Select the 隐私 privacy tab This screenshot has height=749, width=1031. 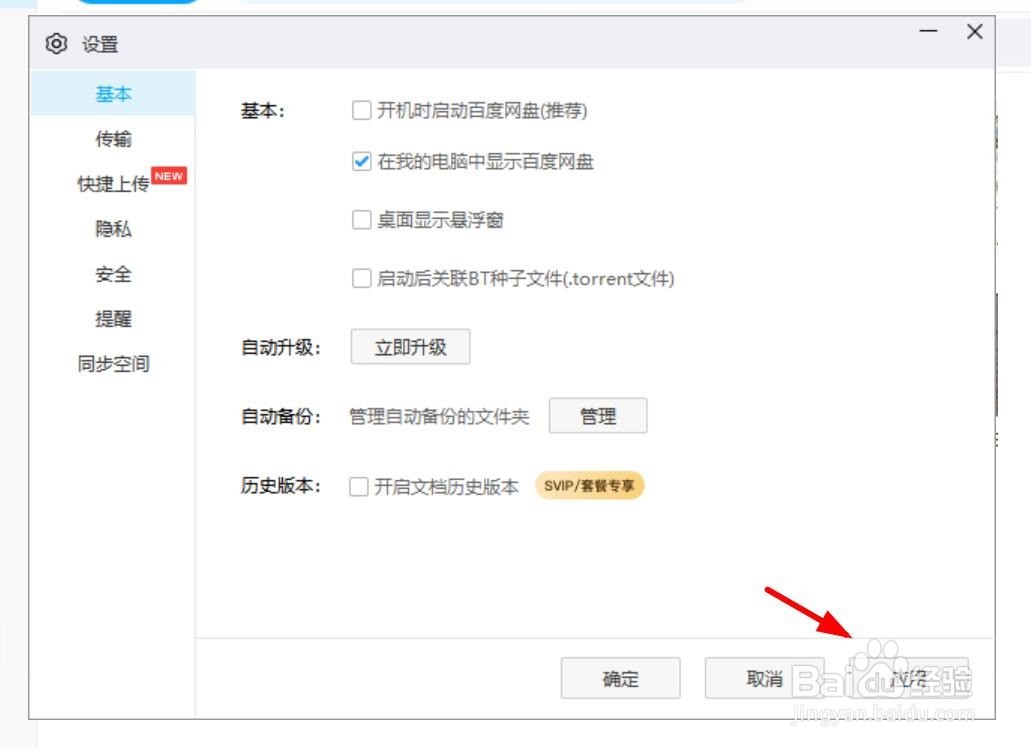114,229
